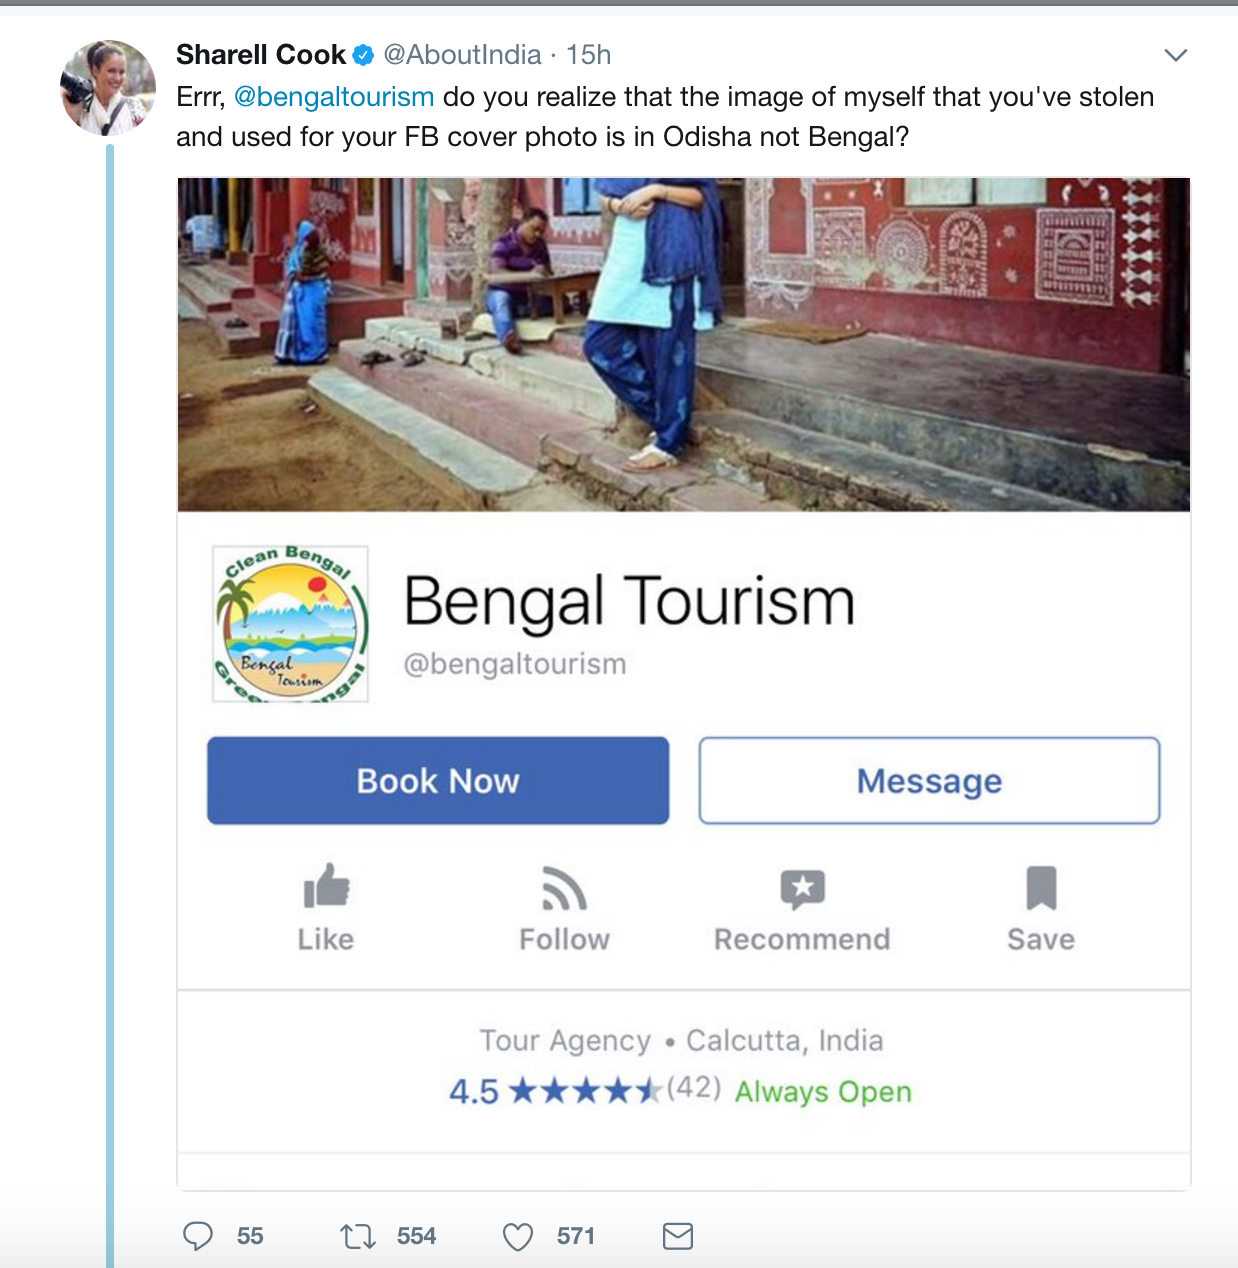Click the Save bookmark icon
Image resolution: width=1238 pixels, height=1268 pixels.
1041,887
